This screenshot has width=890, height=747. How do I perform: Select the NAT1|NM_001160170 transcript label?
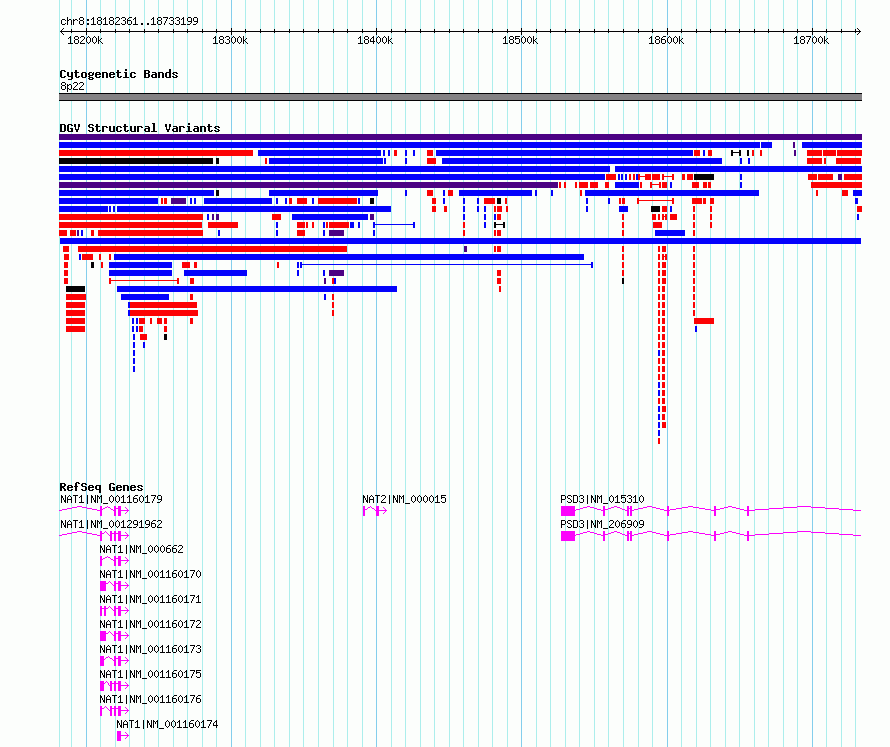click(150, 574)
